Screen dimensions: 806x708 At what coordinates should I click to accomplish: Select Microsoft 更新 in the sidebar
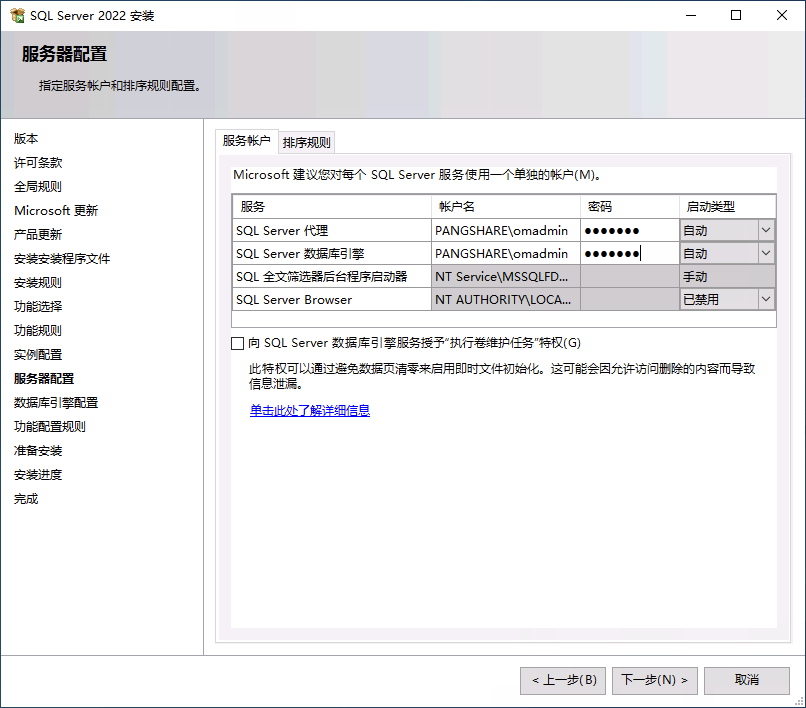coord(53,210)
